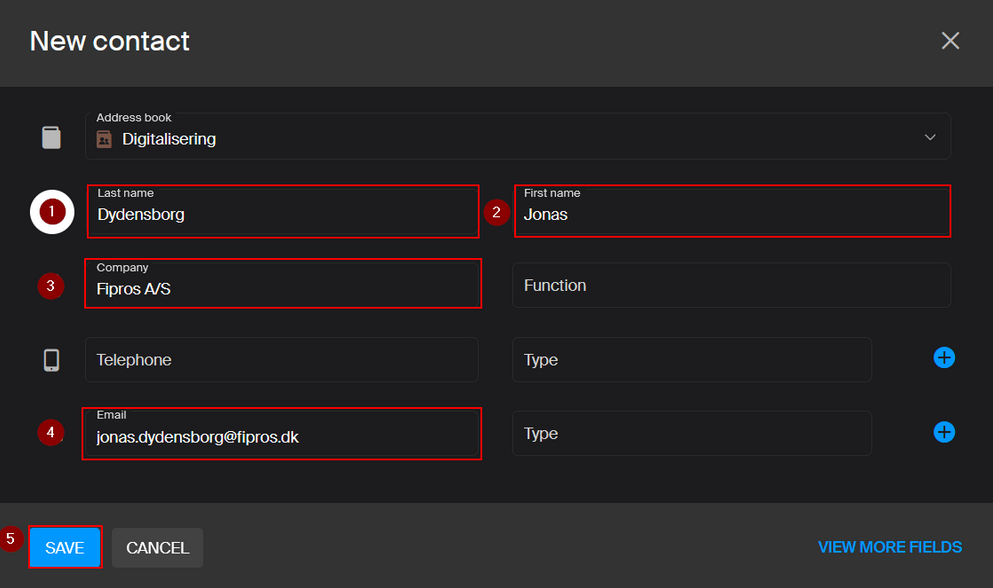This screenshot has height=588, width=993.
Task: Click step marker number 5 near Save
Action: (x=12, y=538)
